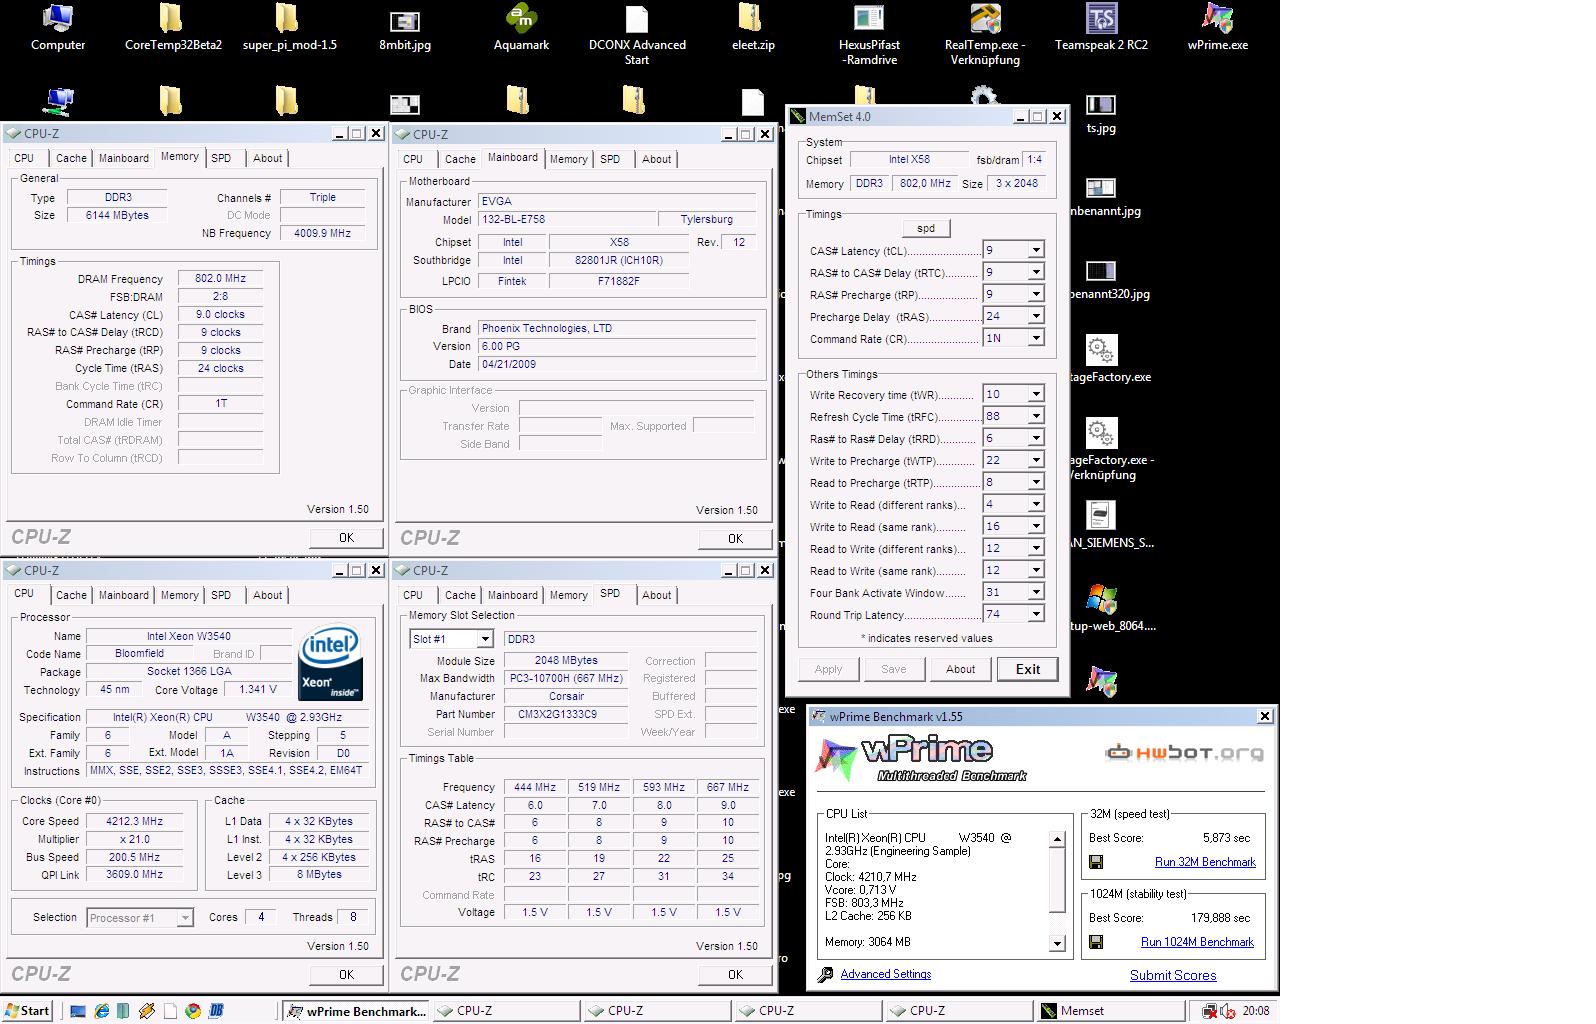1596x1024 pixels.
Task: Open the Command Rate (CR) dropdown in MemSet
Action: click(x=1036, y=338)
